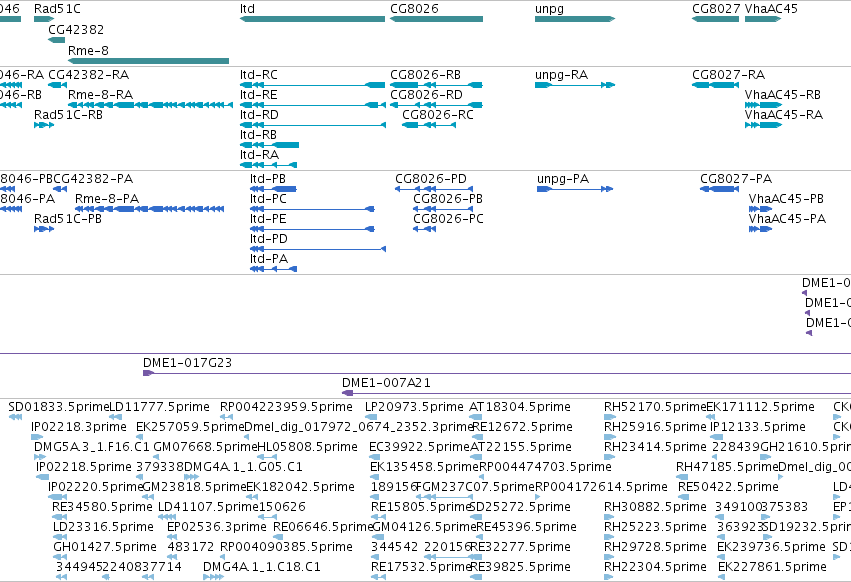Select EST RH25916.5prime
This screenshot has height=582, width=851.
point(610,437)
